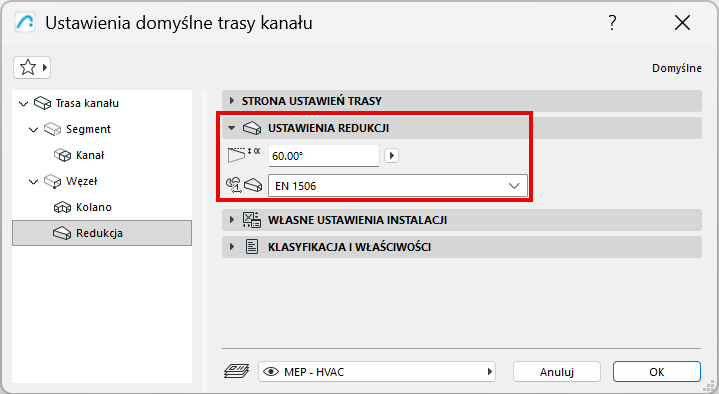Open the EN 1506 standard dropdown
The height and width of the screenshot is (394, 719).
pos(398,186)
